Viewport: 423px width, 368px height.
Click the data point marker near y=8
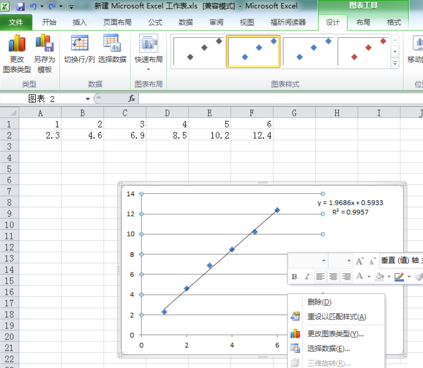pyautogui.click(x=232, y=249)
